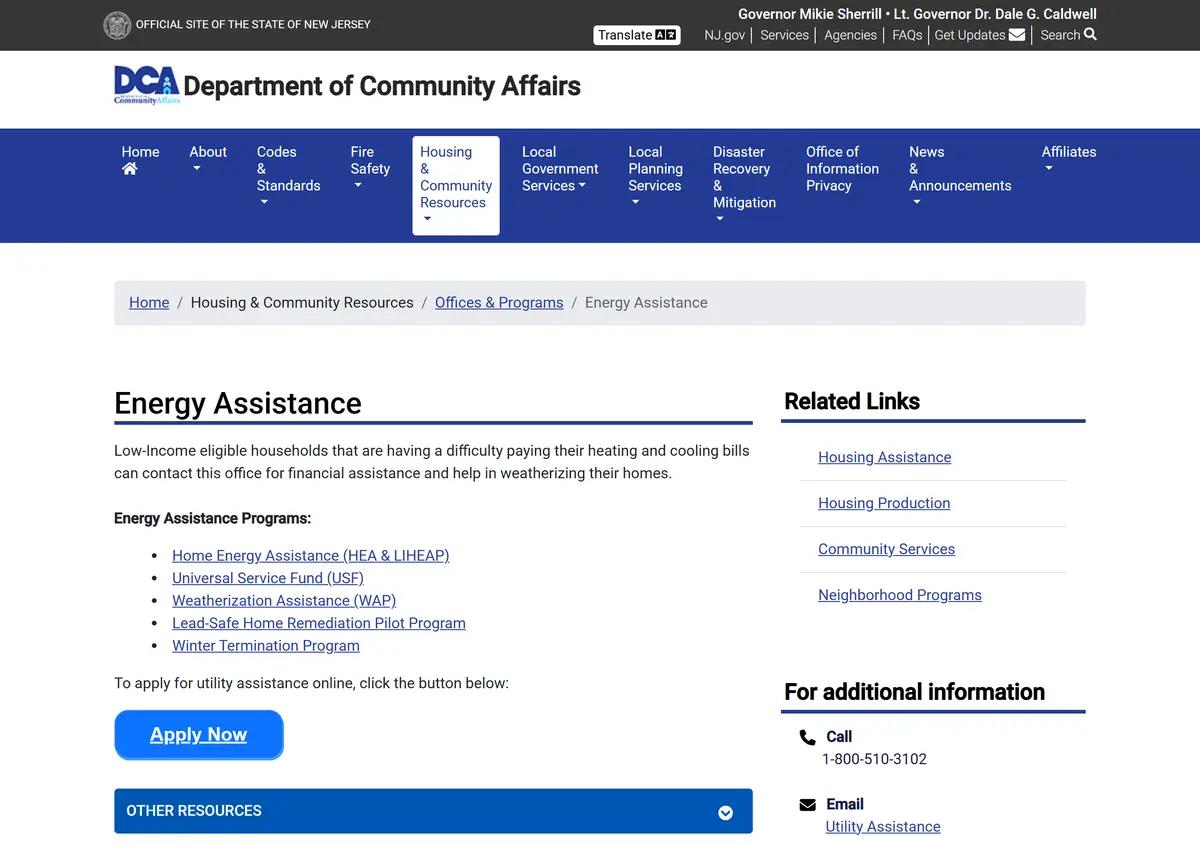This screenshot has height=844, width=1200.
Task: Expand the Local Planning Services menu
Action: tap(655, 177)
